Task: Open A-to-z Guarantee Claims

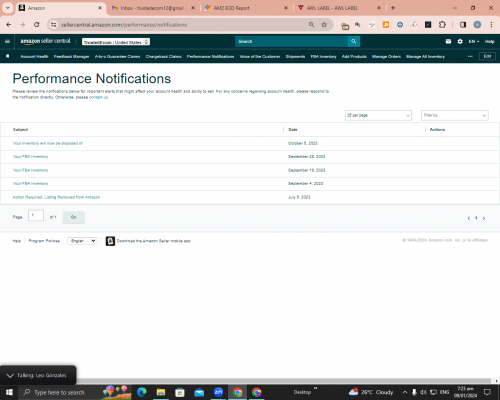Action: click(x=117, y=56)
